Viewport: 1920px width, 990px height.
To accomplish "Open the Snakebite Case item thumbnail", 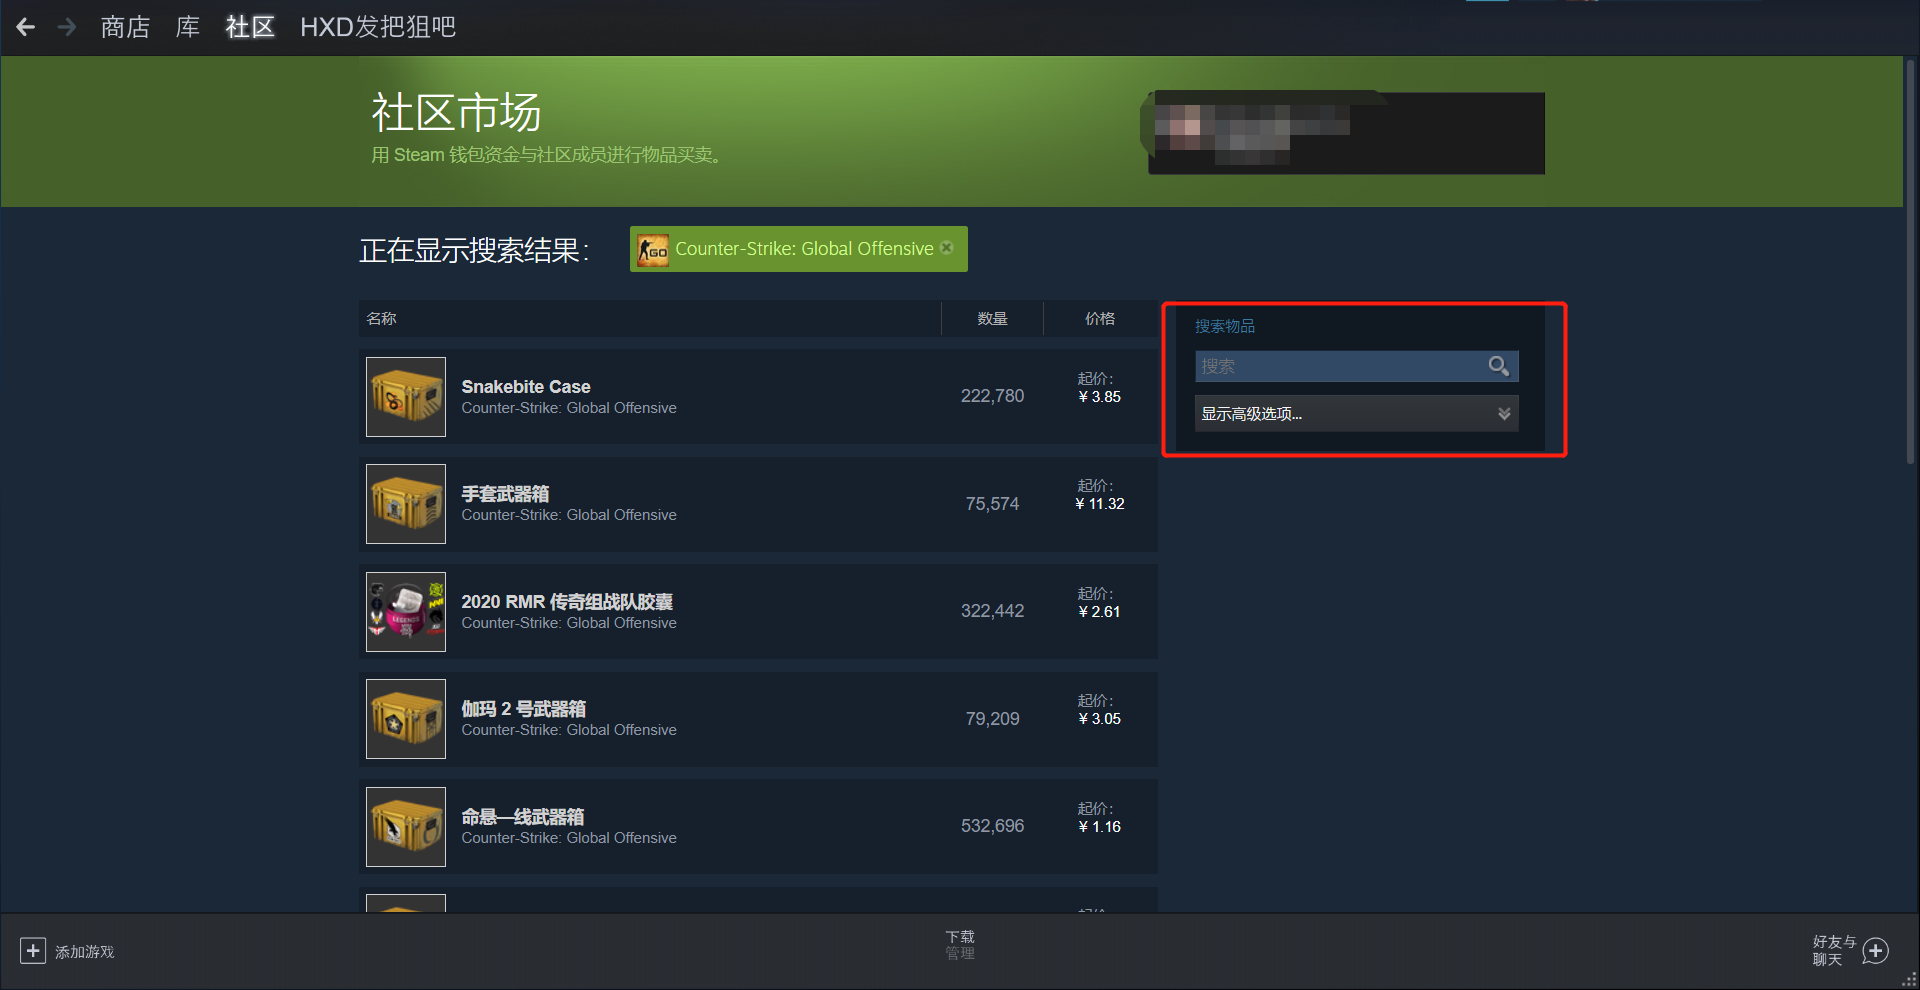I will pyautogui.click(x=406, y=397).
